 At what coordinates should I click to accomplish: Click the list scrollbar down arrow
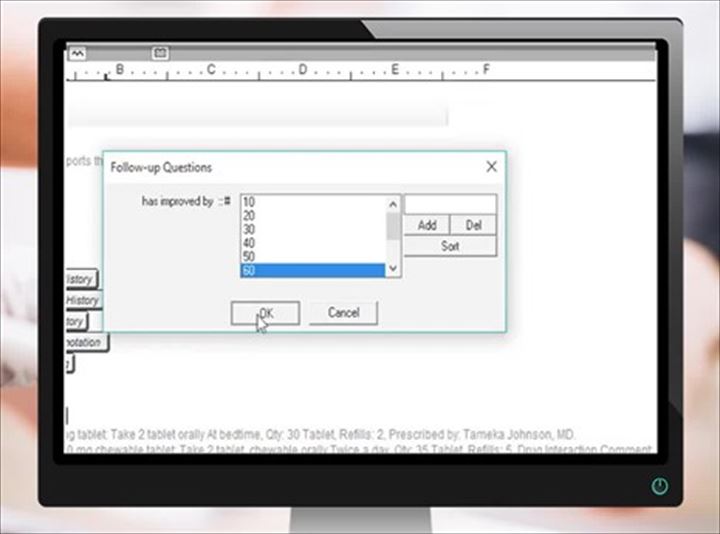pyautogui.click(x=393, y=268)
